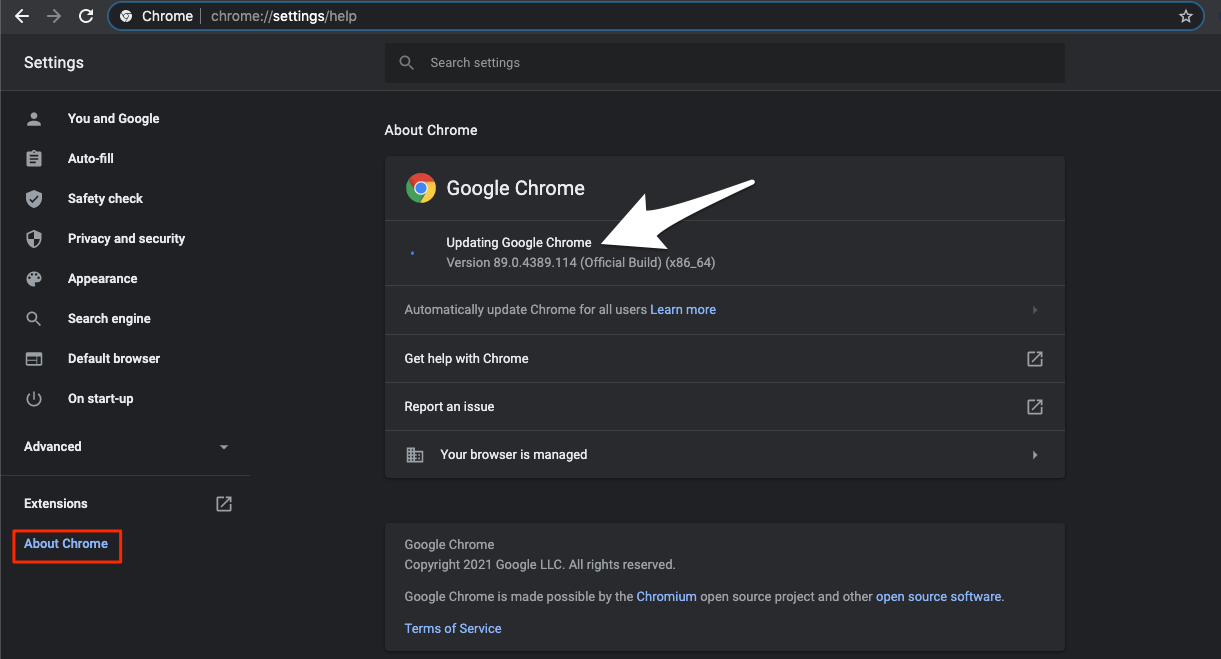Click the Chrome site info icon in address bar

click(126, 16)
